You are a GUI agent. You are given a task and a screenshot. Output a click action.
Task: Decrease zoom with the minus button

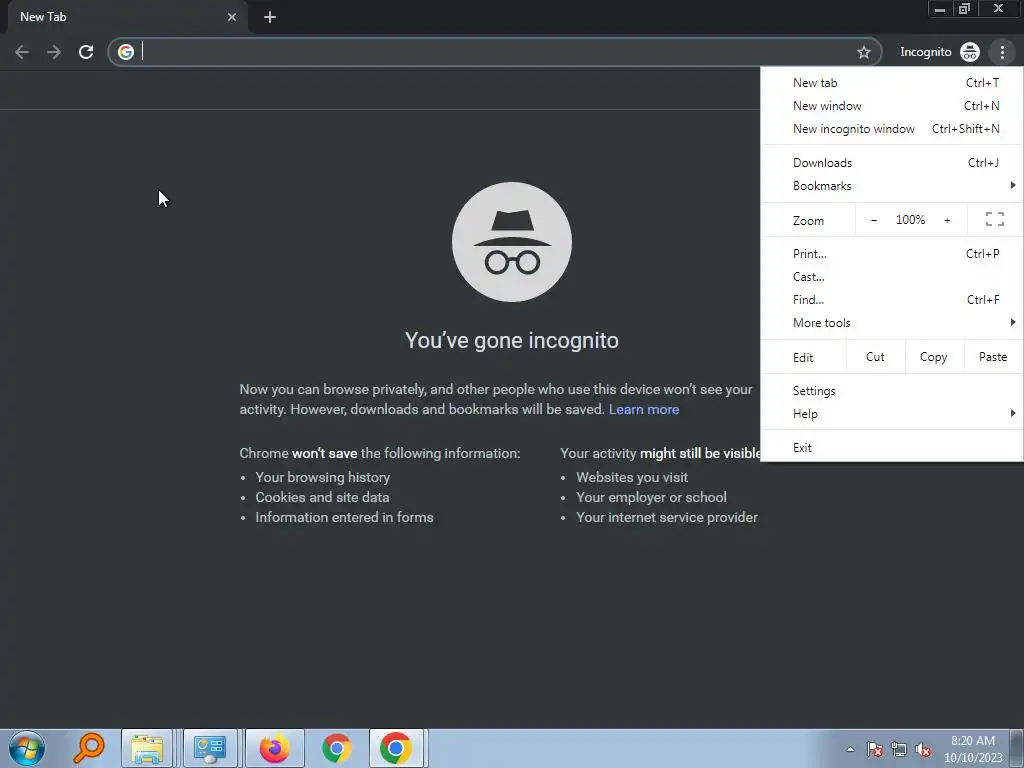click(874, 220)
